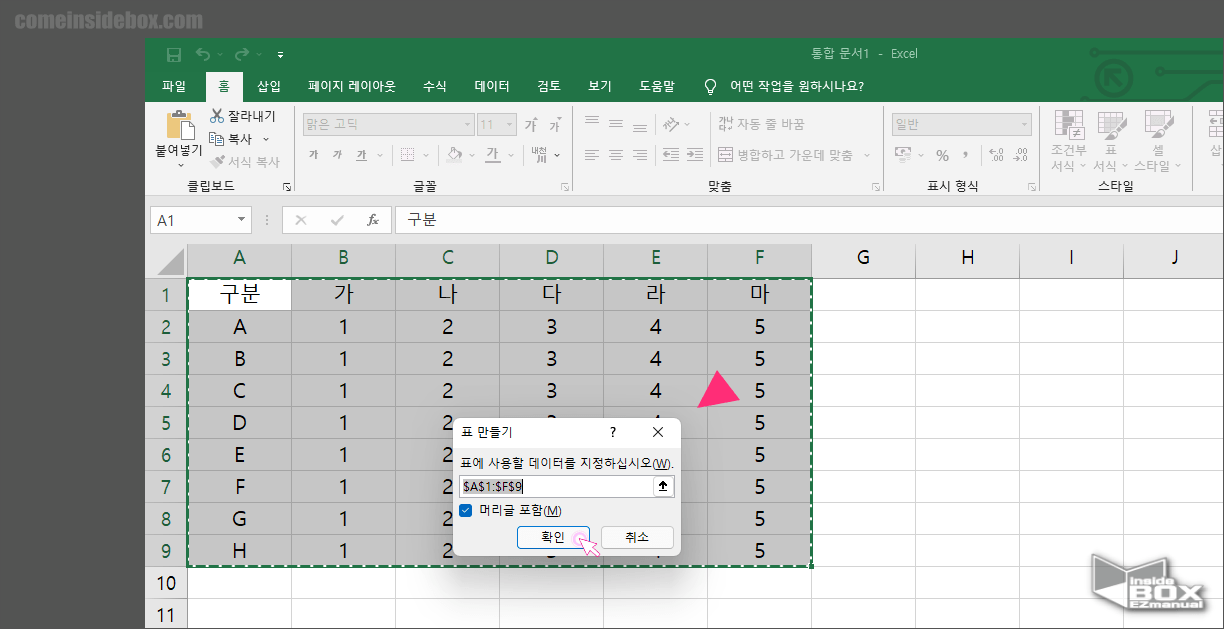1224x629 pixels.
Task: Click the fill color bucket icon
Action: 454,155
